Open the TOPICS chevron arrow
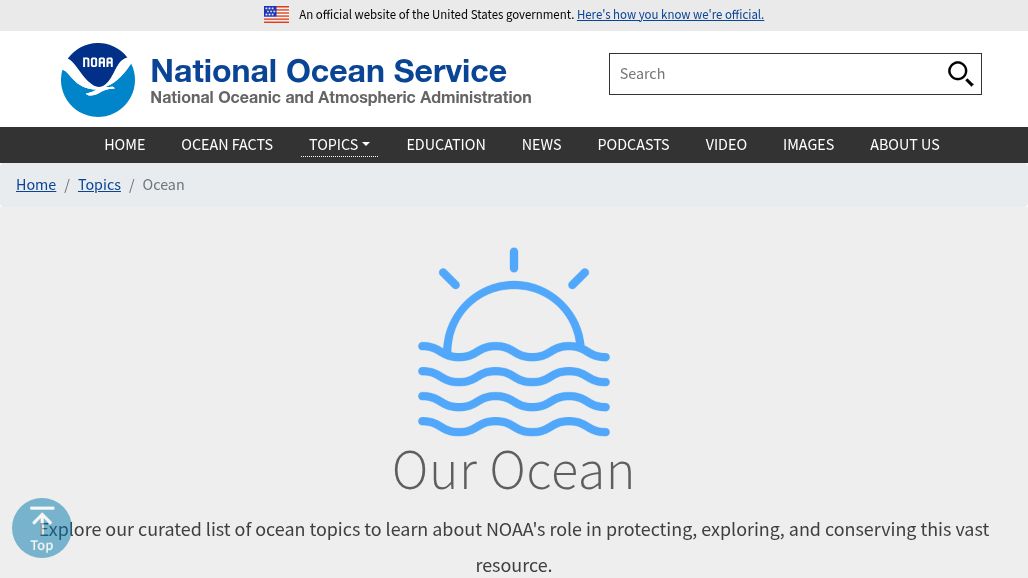The width and height of the screenshot is (1028, 578). (x=364, y=144)
